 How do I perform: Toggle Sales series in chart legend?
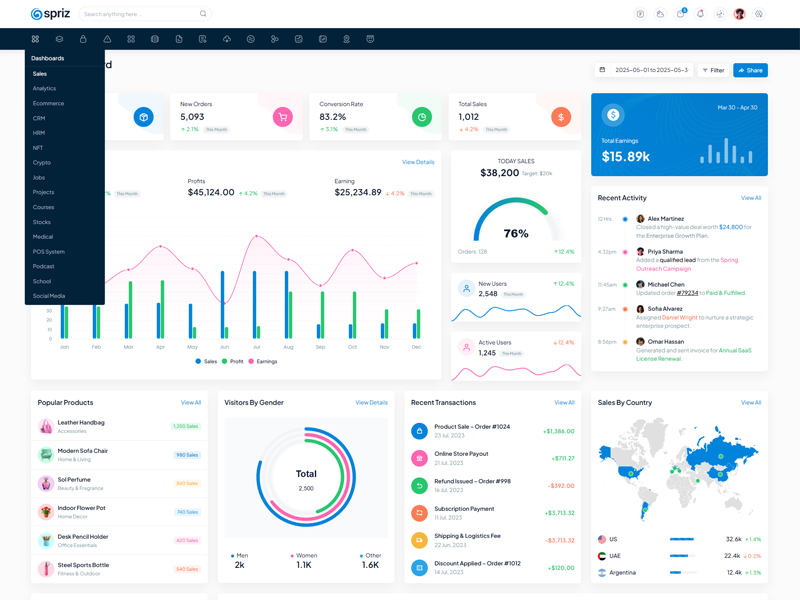206,361
